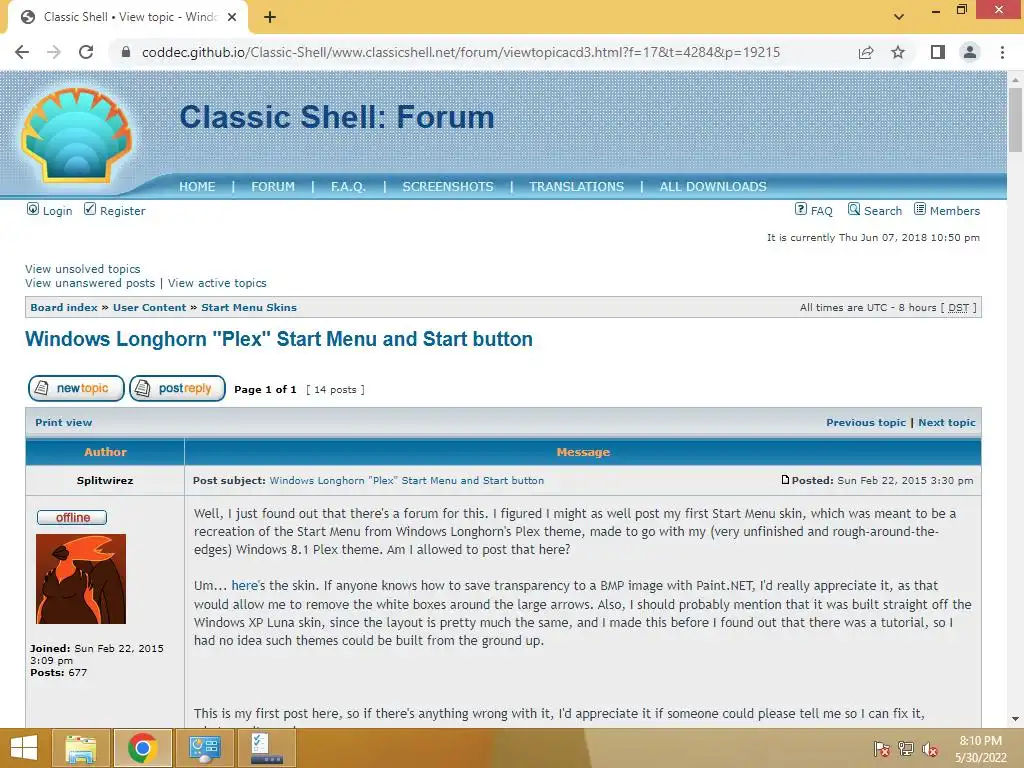Image resolution: width=1024 pixels, height=768 pixels.
Task: Click the 'here' skin download link
Action: (244, 586)
